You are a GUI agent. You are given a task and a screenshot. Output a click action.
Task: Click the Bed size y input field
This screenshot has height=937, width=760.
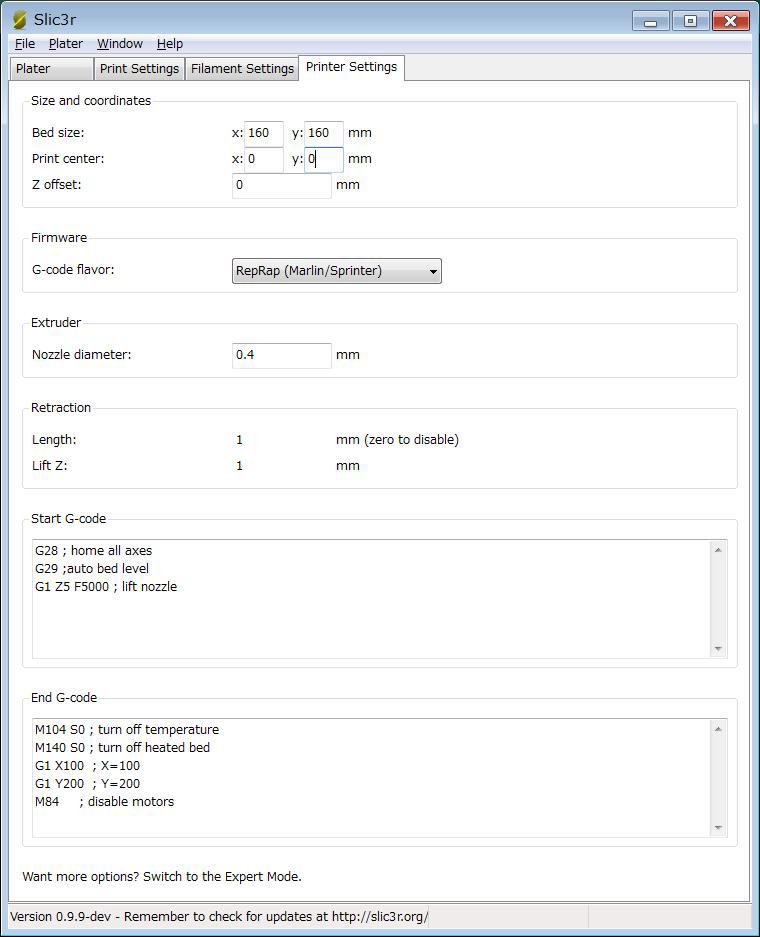click(x=323, y=133)
